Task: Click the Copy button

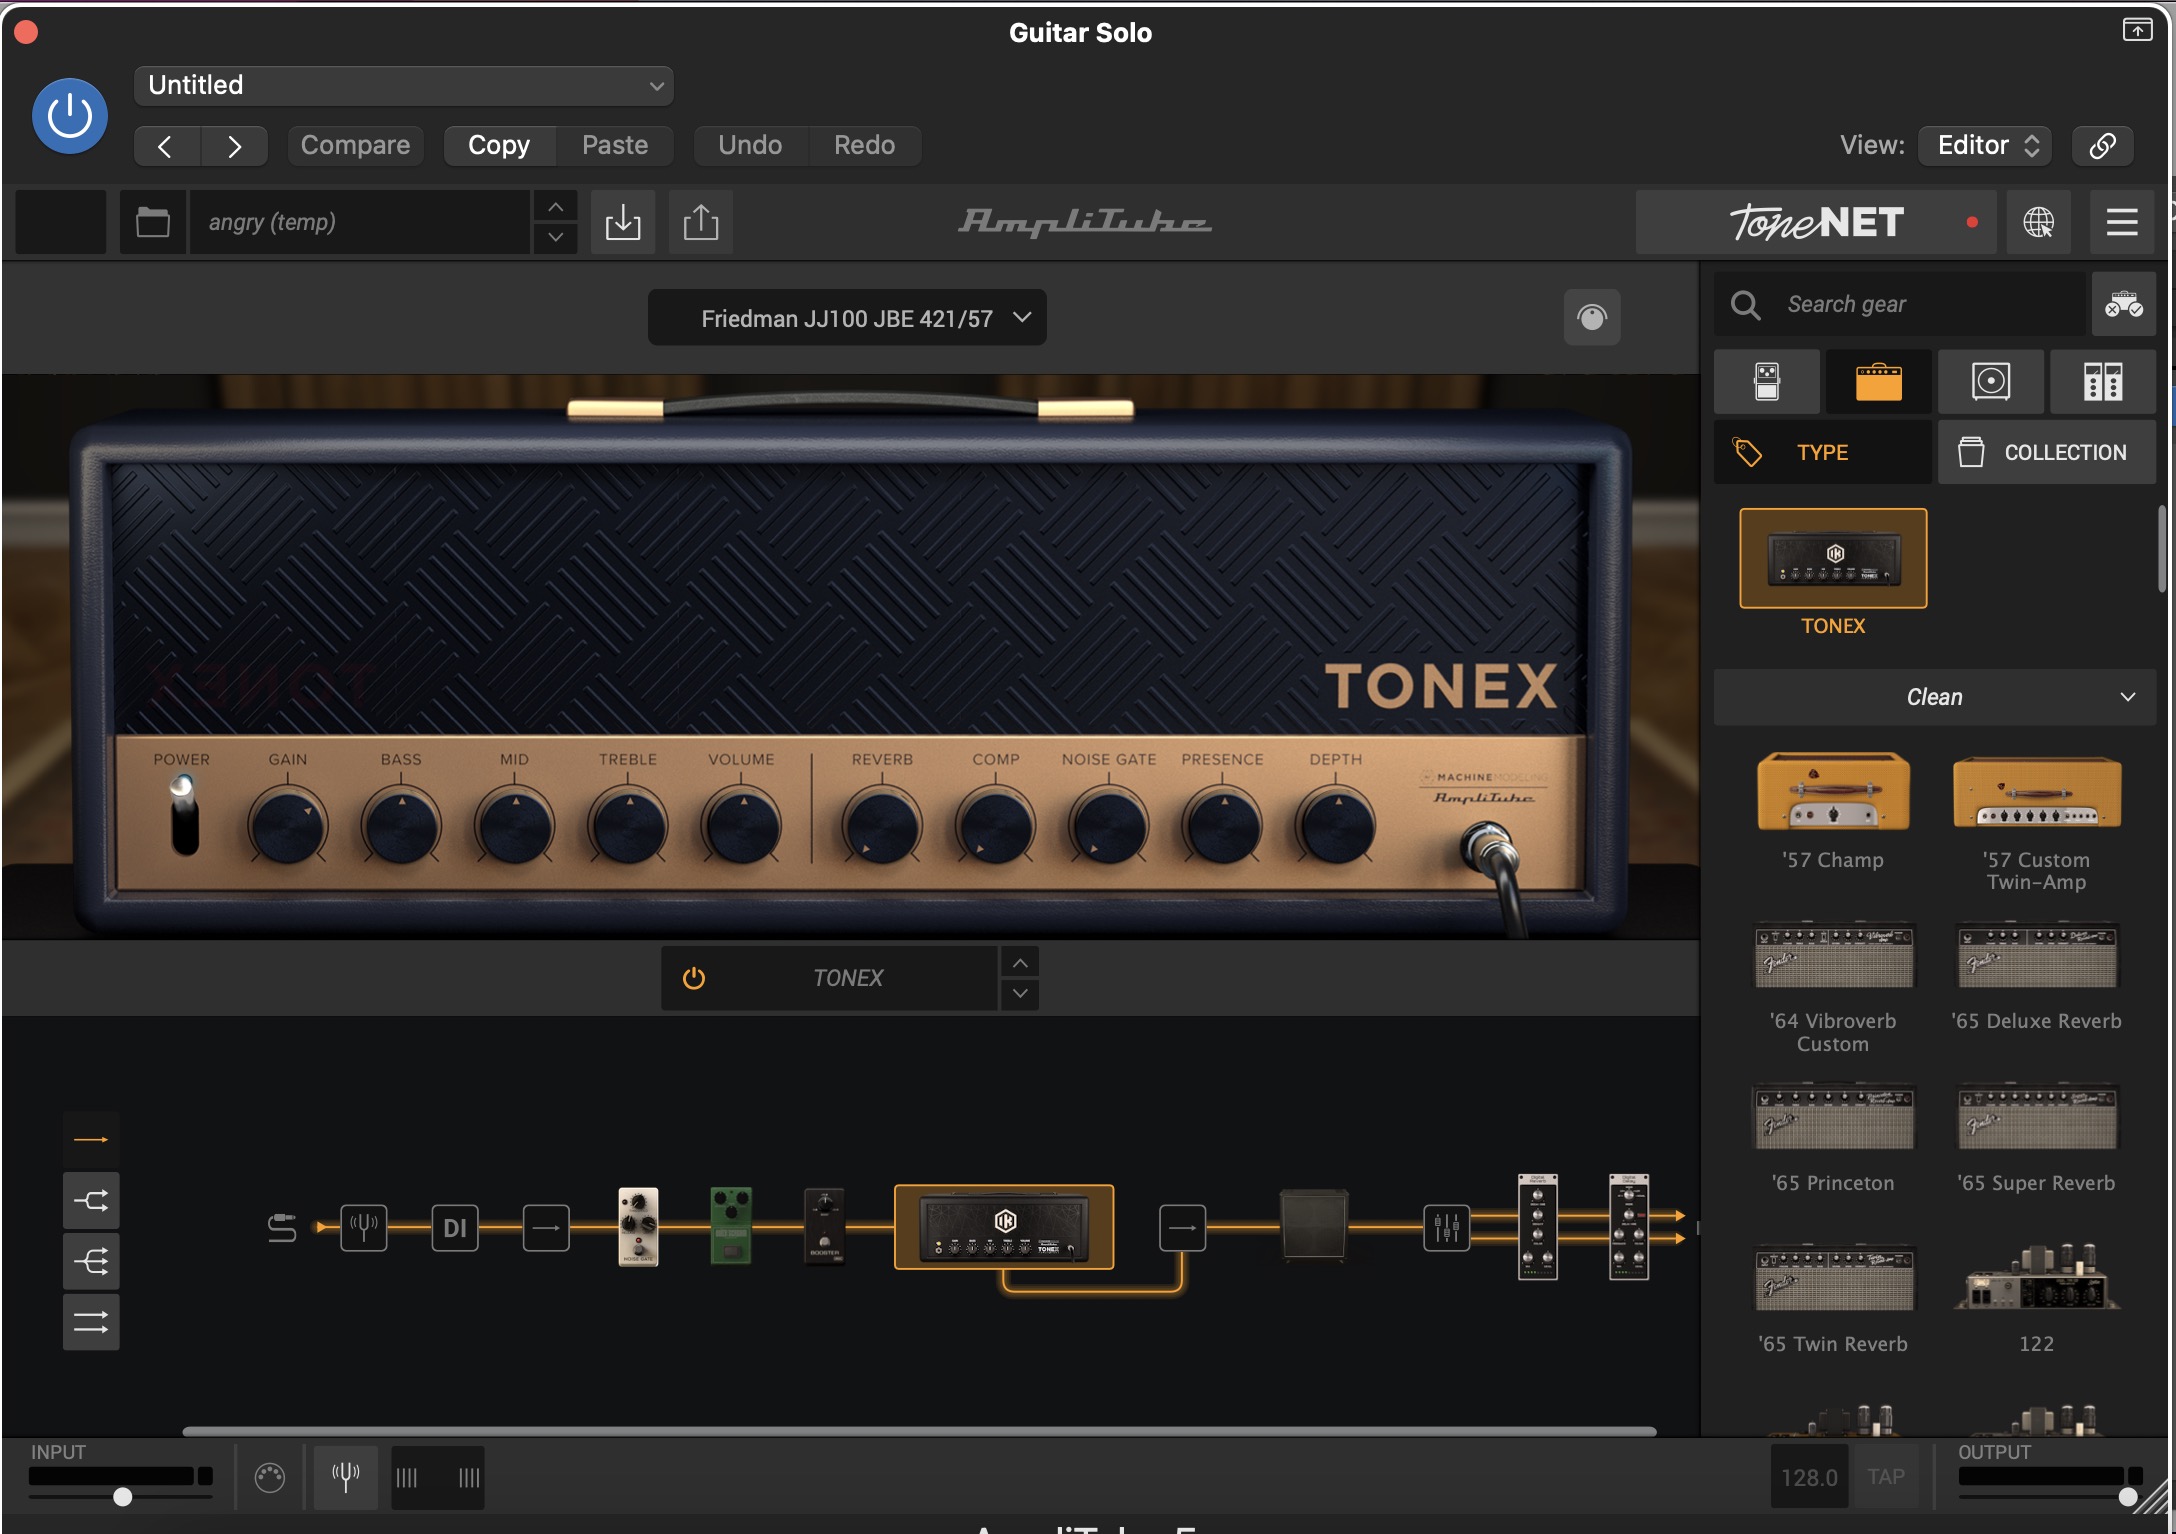Action: [x=499, y=145]
